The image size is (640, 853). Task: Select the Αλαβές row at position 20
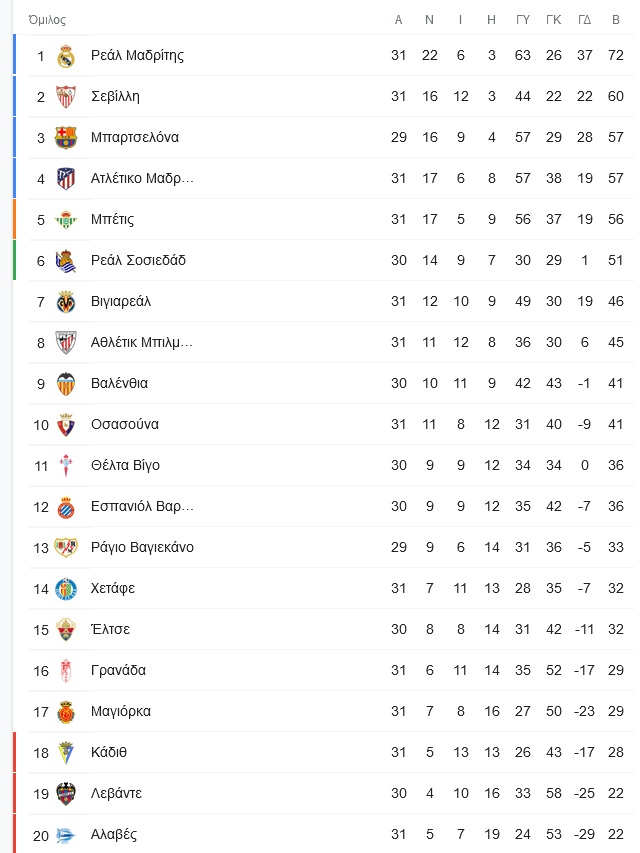click(x=331, y=835)
